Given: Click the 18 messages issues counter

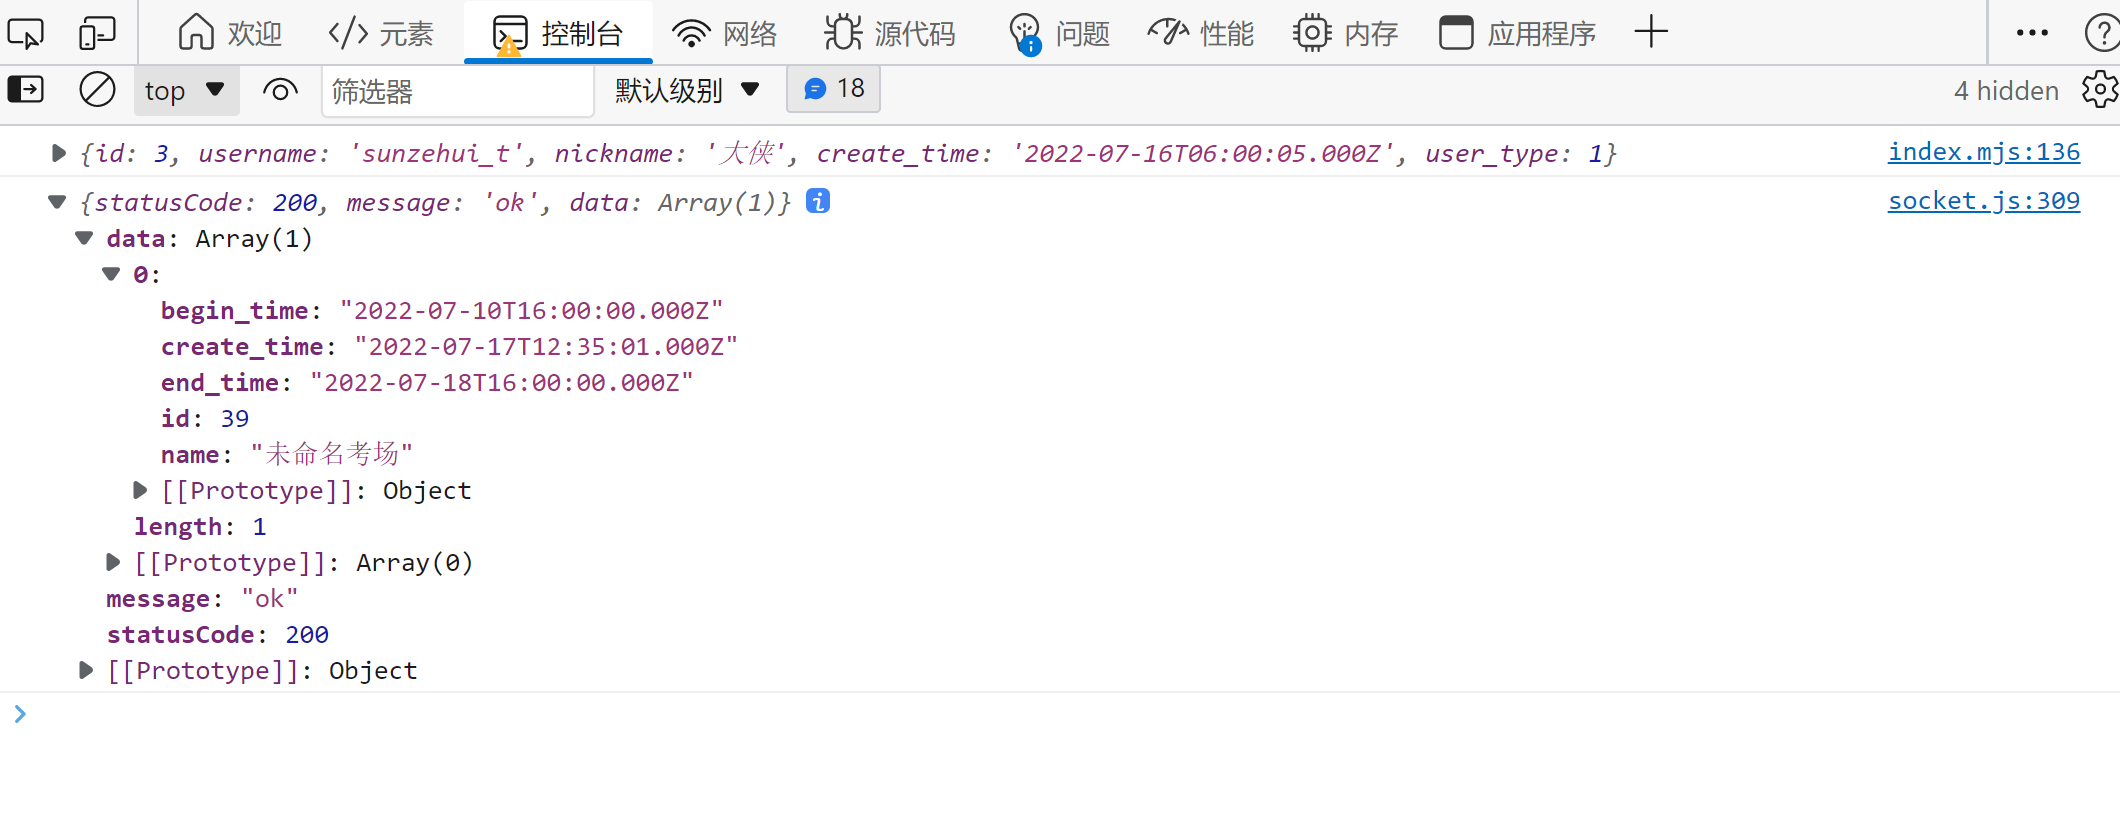Looking at the screenshot, I should pyautogui.click(x=834, y=90).
